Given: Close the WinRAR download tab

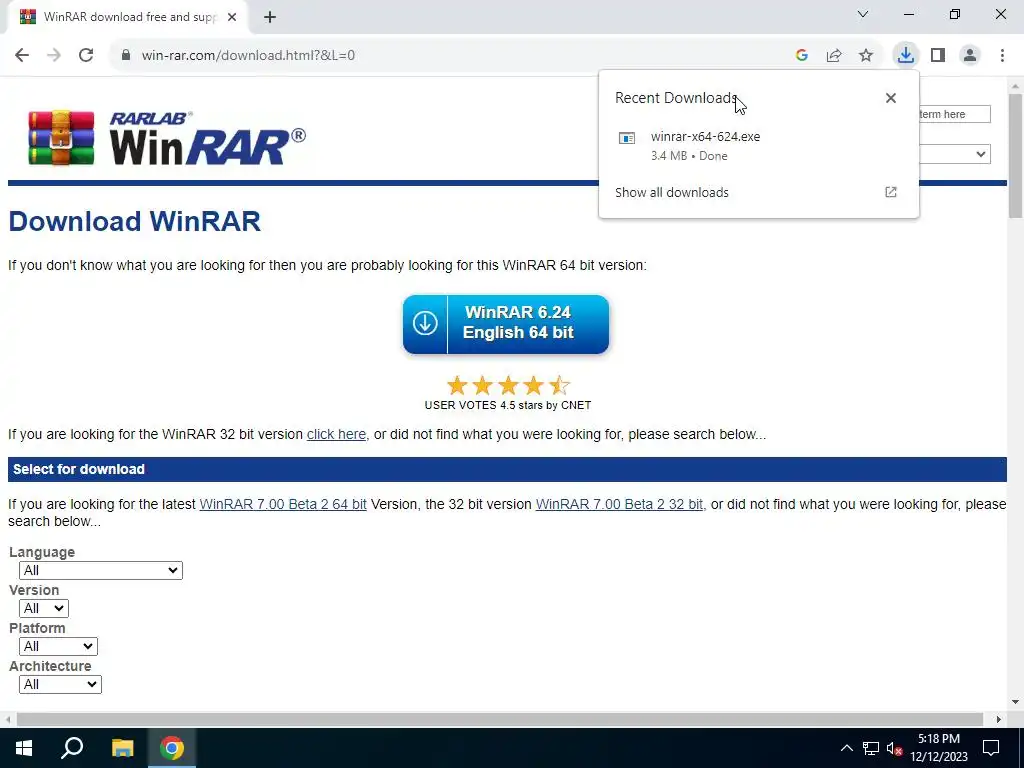Looking at the screenshot, I should pyautogui.click(x=232, y=17).
